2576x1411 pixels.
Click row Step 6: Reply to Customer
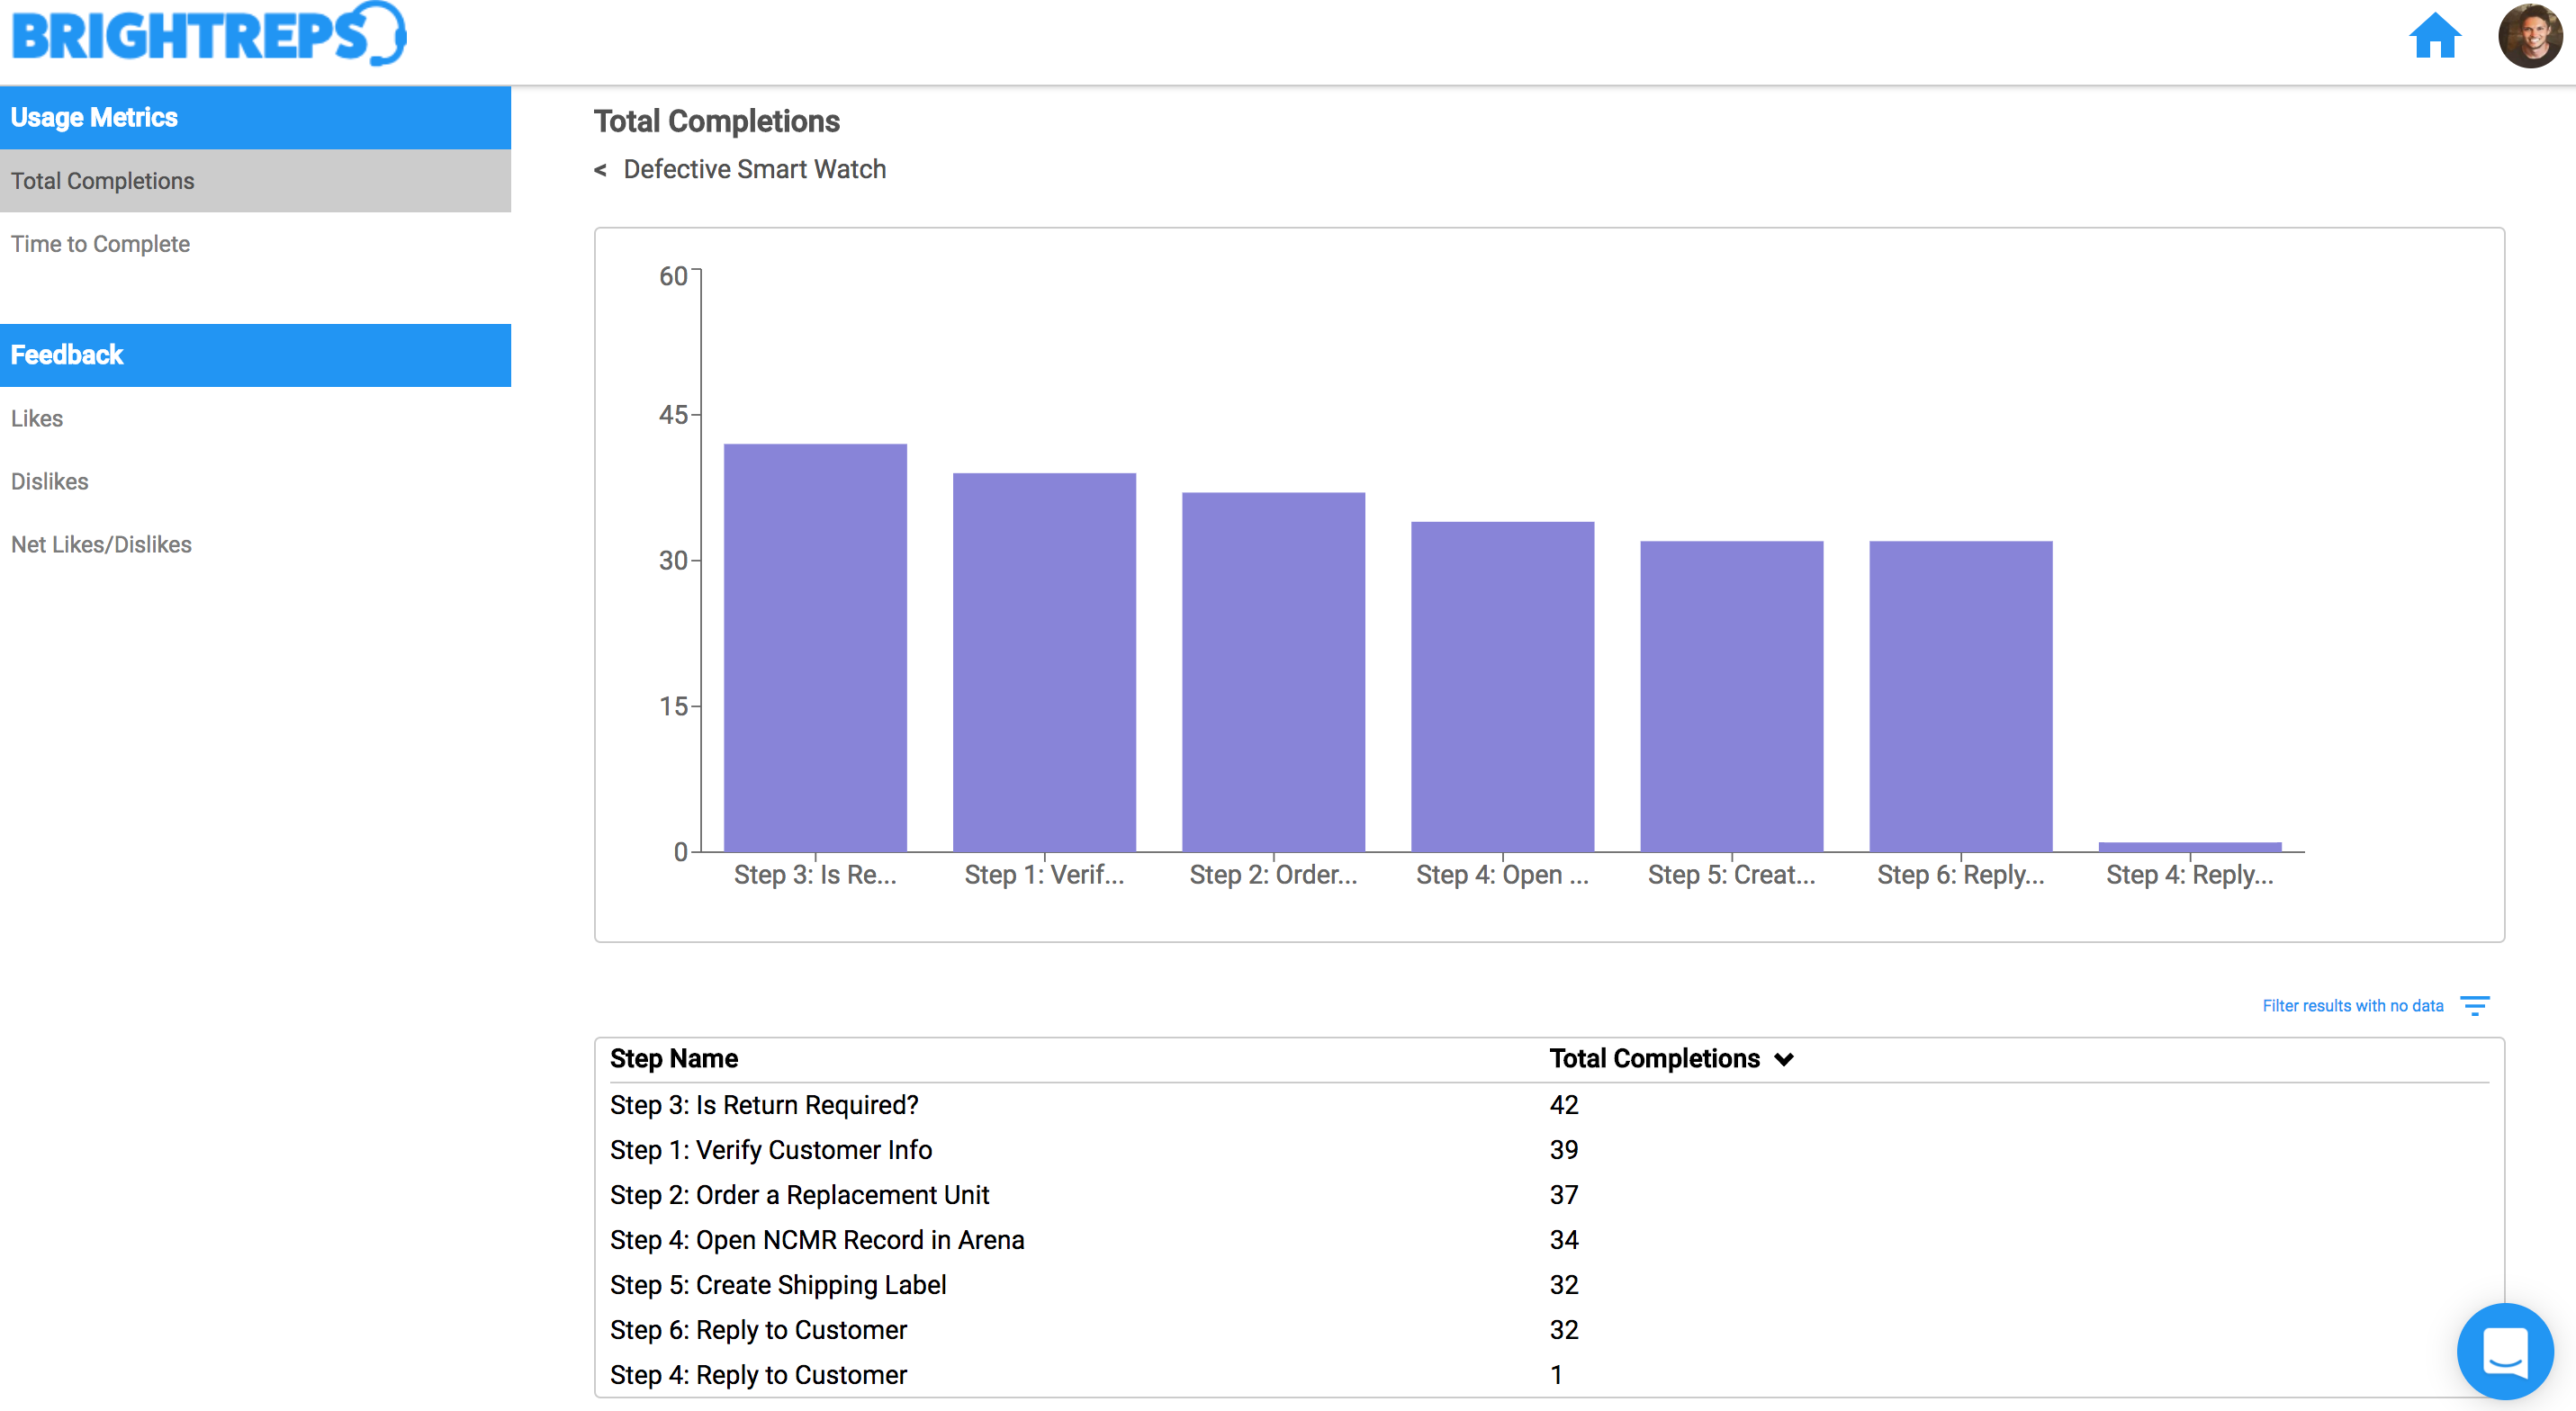pyautogui.click(x=1549, y=1330)
